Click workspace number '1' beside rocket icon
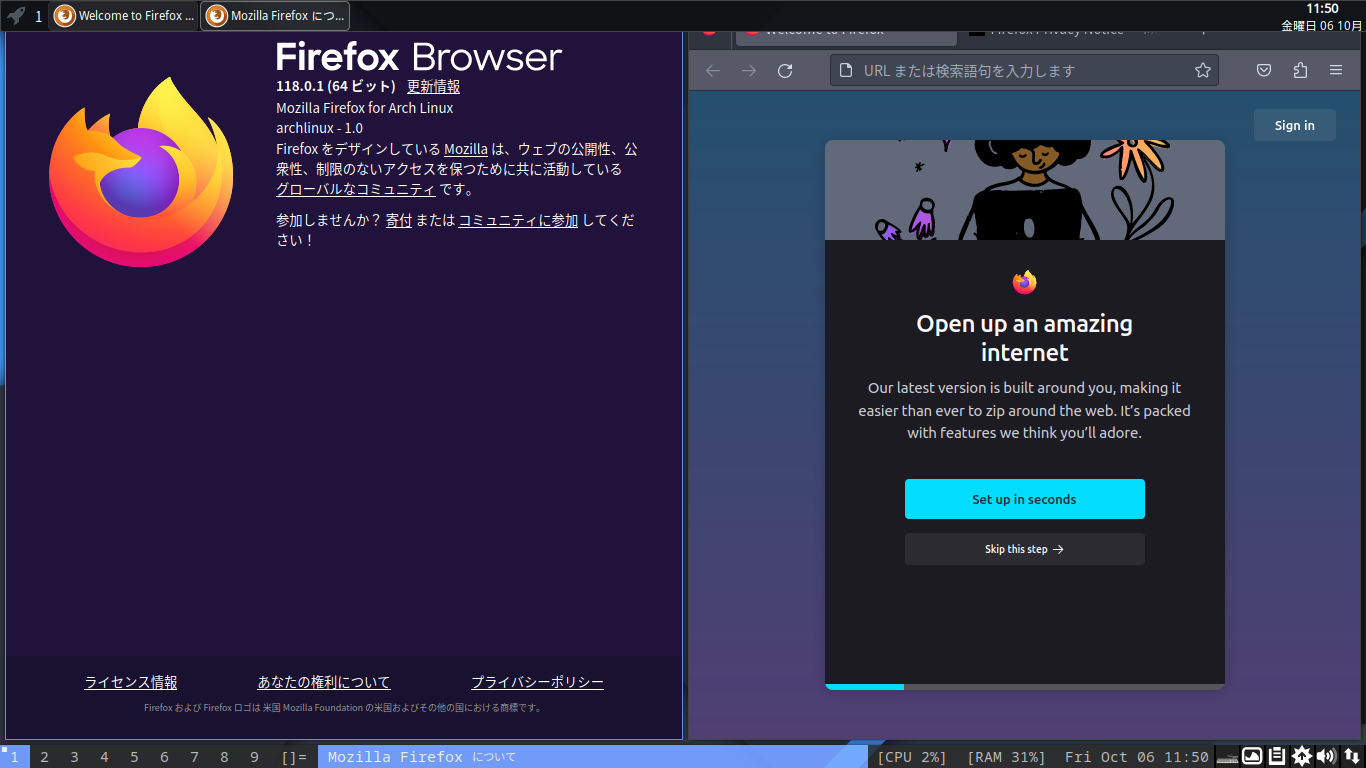The width and height of the screenshot is (1366, 768). click(39, 16)
